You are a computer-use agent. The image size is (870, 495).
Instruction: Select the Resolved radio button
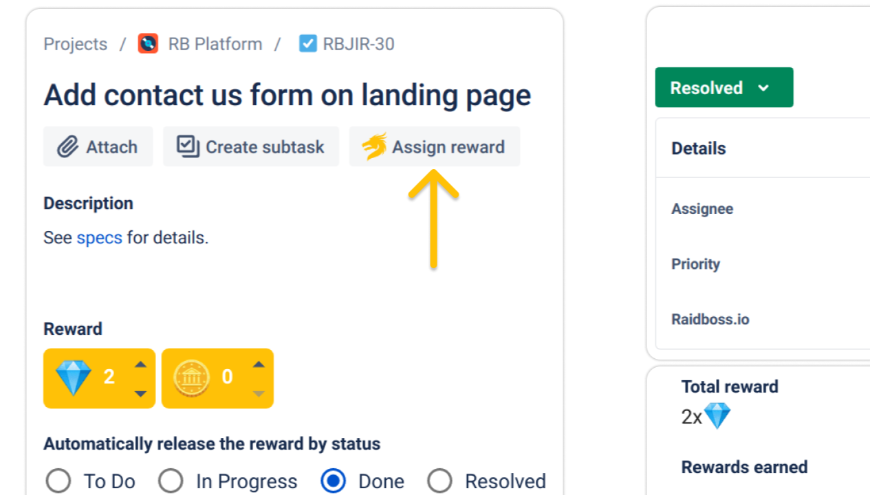coord(439,481)
